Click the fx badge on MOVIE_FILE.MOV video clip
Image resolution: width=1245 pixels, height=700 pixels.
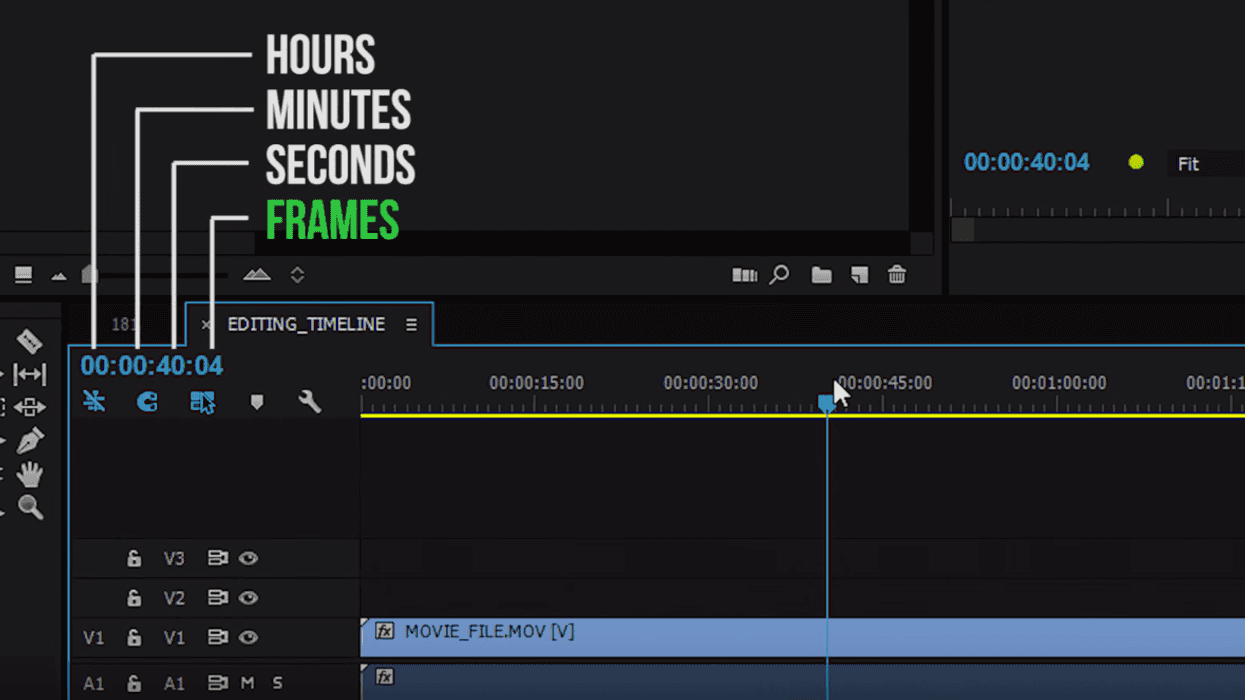tap(384, 631)
